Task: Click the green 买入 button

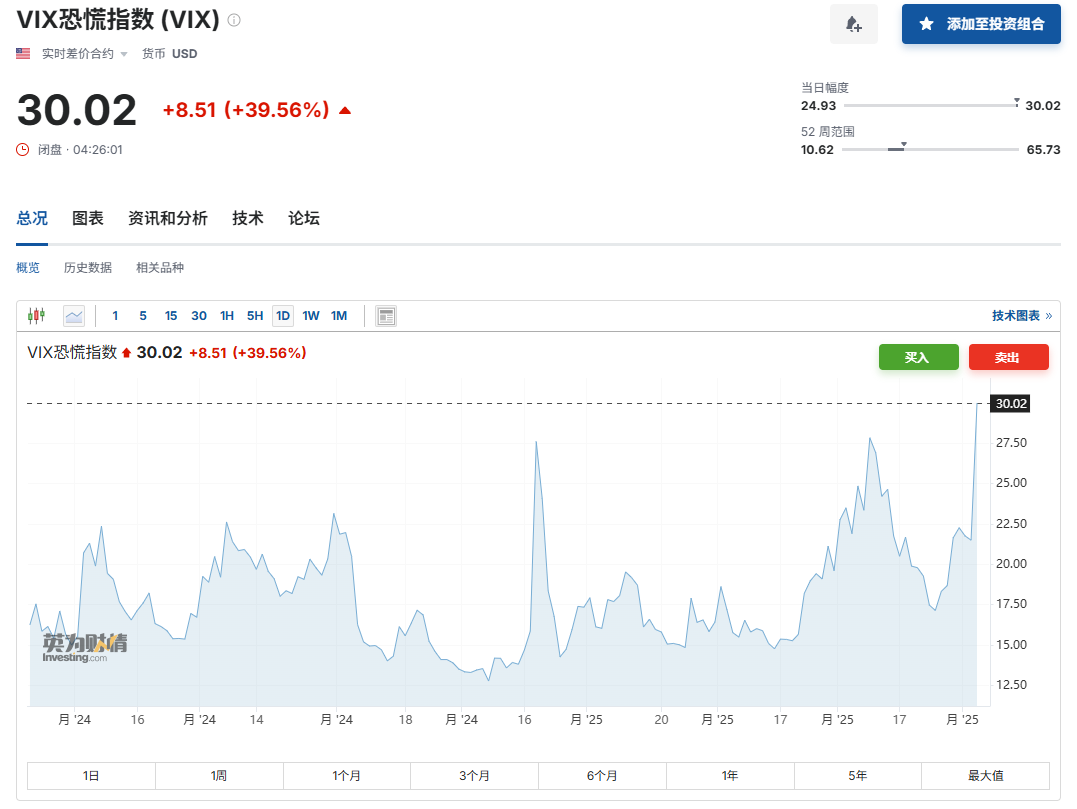Action: tap(918, 357)
